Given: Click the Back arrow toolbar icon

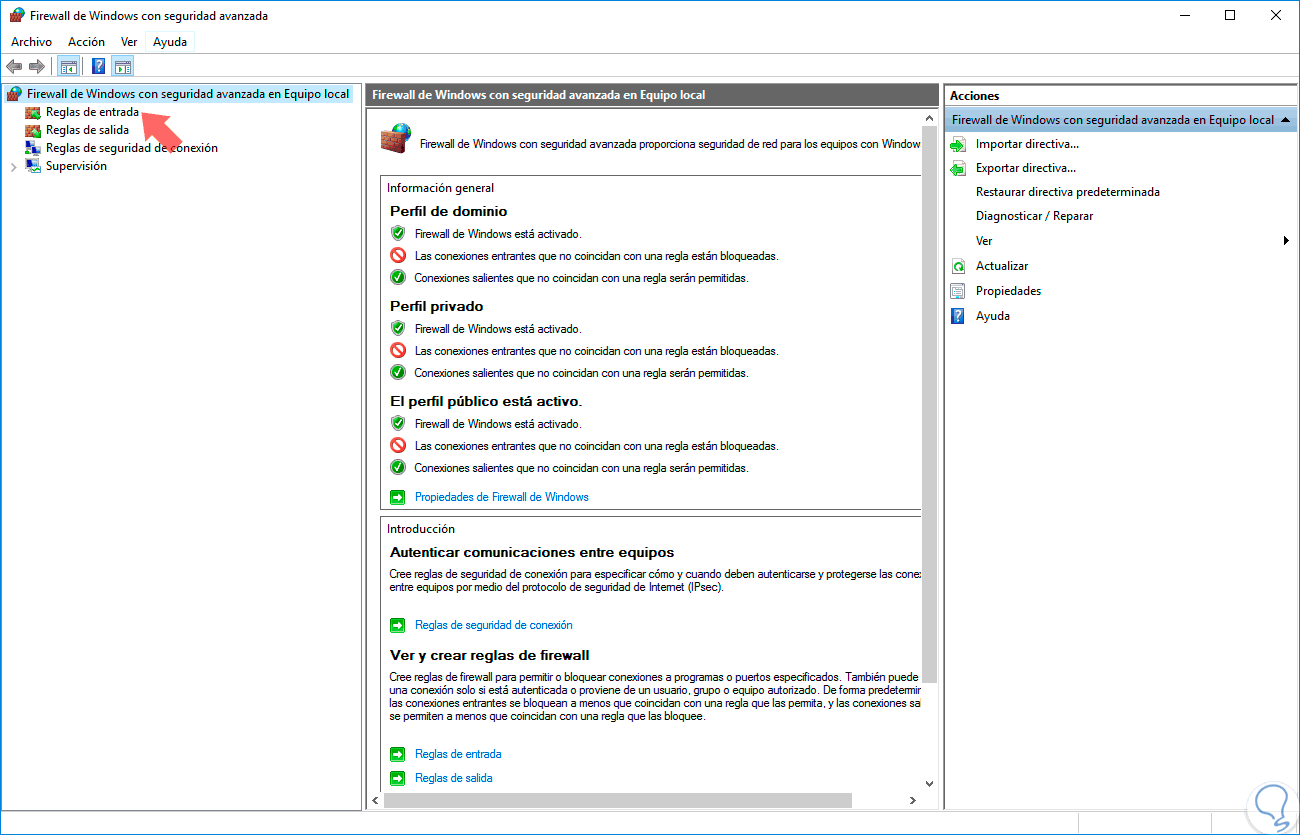Looking at the screenshot, I should pos(14,66).
